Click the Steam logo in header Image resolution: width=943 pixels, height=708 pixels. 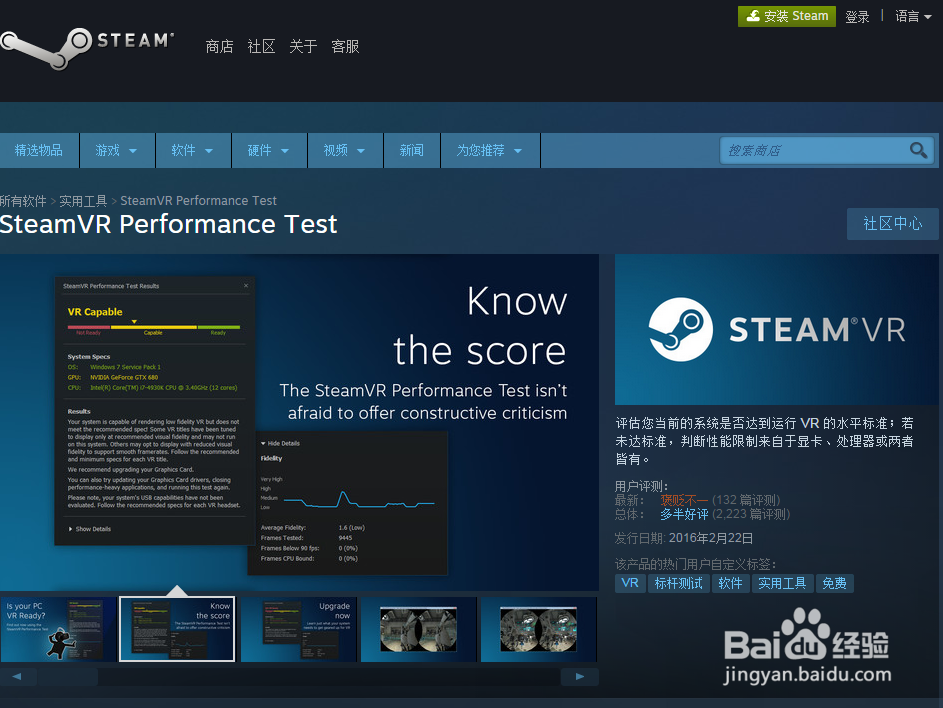point(87,48)
